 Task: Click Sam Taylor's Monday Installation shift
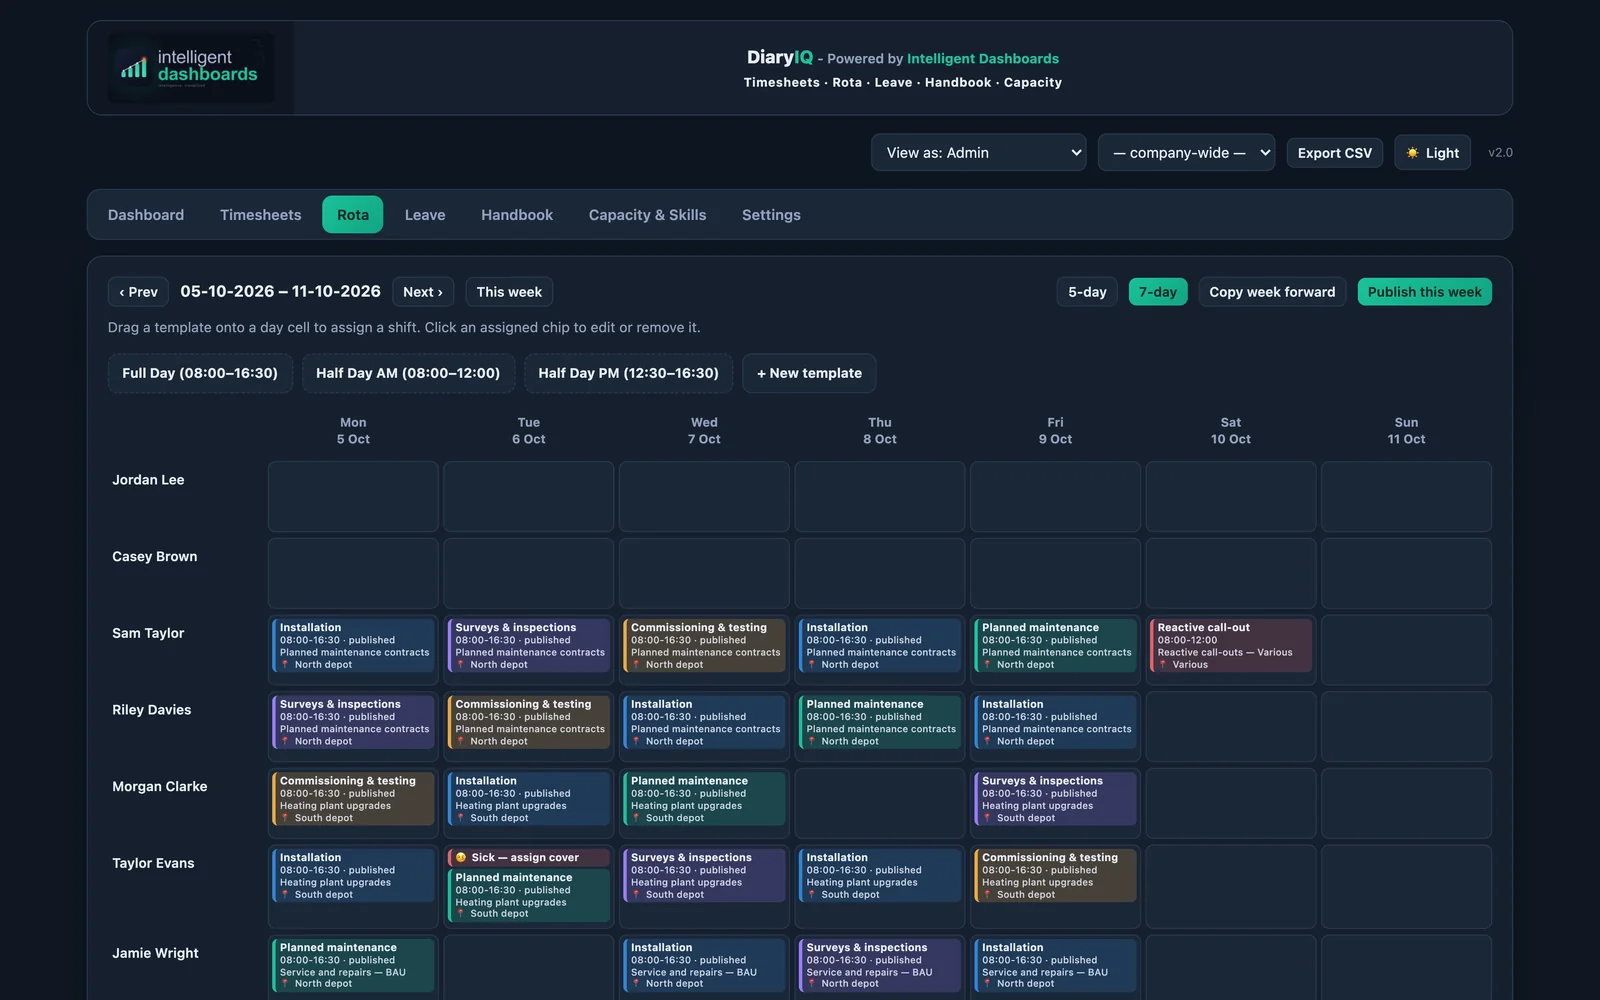(x=353, y=645)
